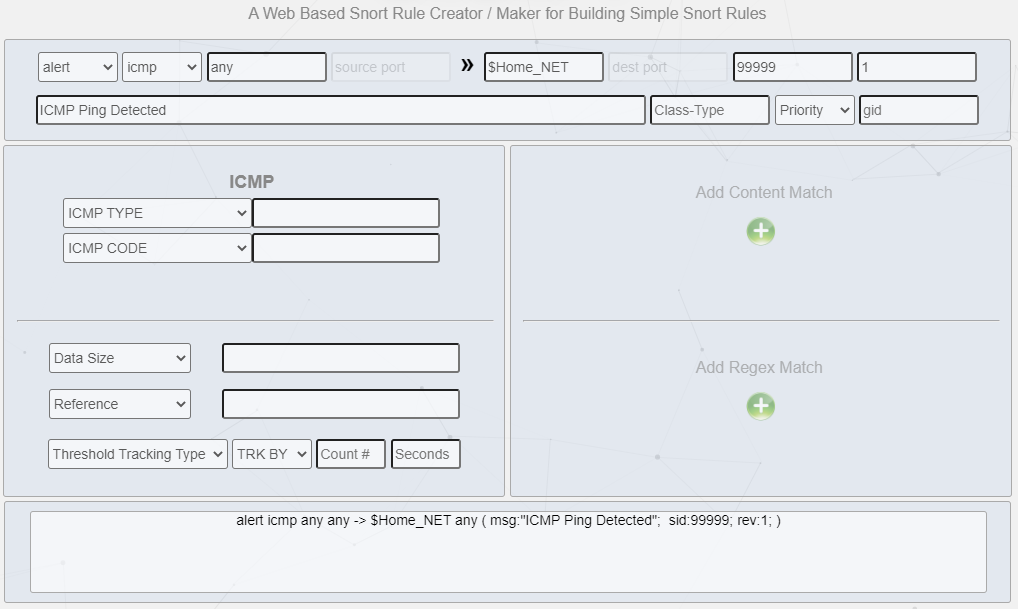Open the ICMP TYPE dropdown
Screen dimensions: 1018x609
[156, 212]
